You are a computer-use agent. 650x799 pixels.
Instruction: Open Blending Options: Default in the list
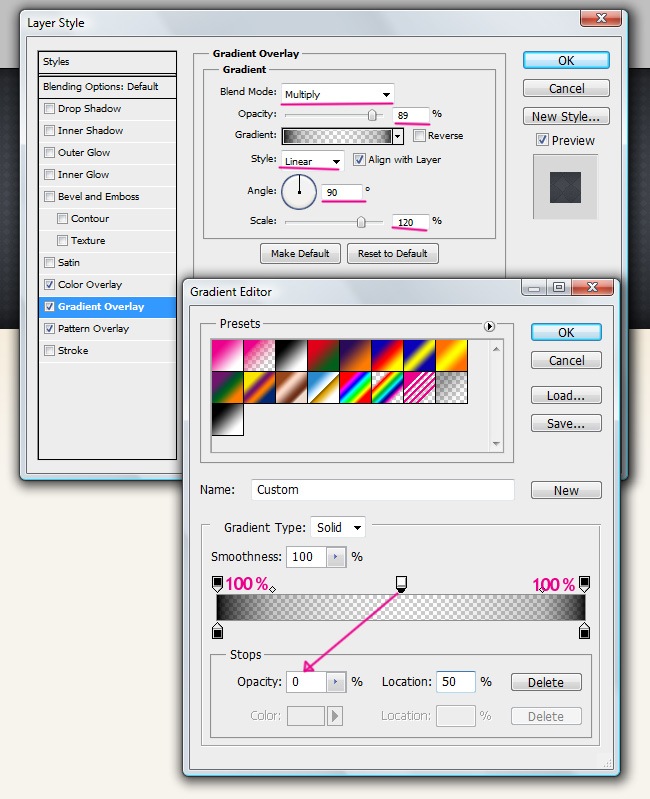pyautogui.click(x=100, y=87)
